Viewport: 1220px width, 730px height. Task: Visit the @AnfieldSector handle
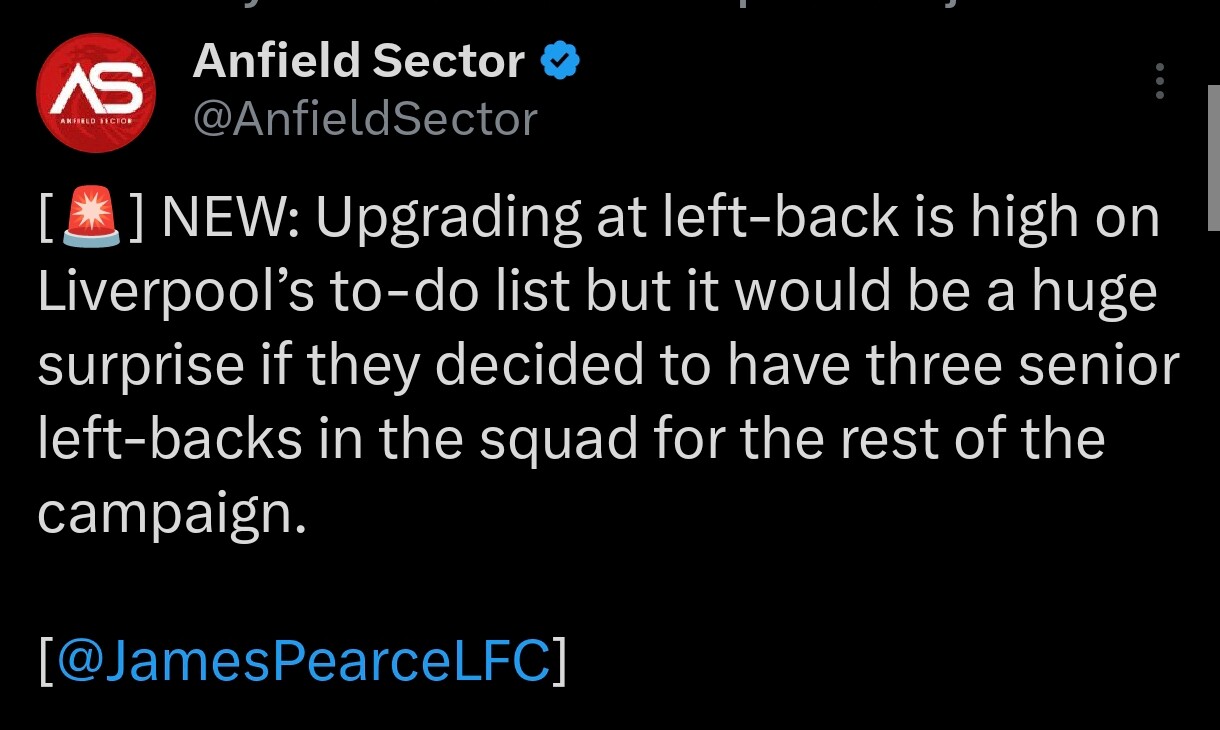click(365, 119)
